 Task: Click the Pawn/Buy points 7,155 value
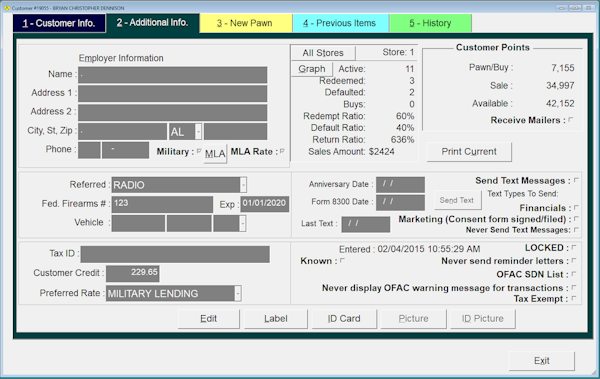click(562, 68)
